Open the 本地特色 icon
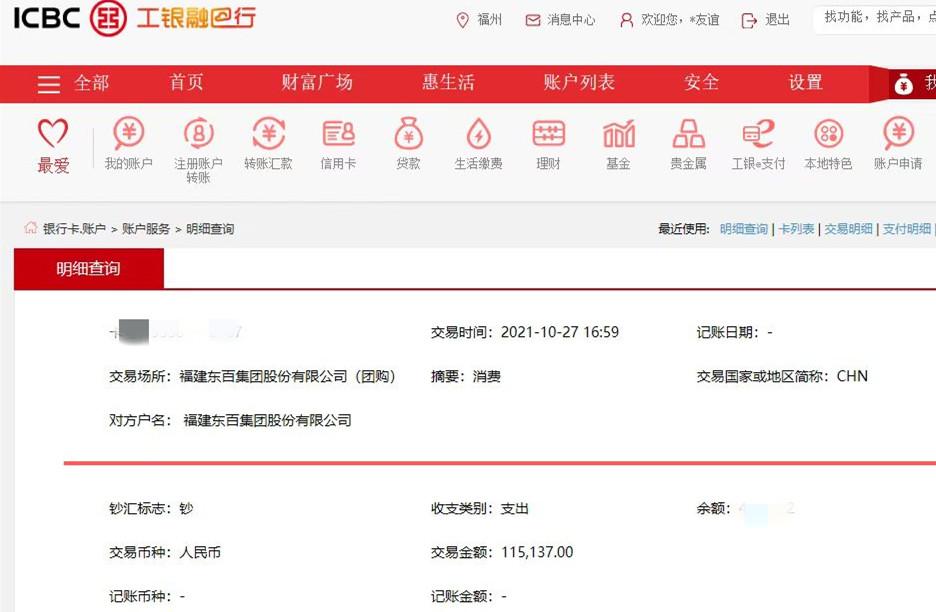The image size is (936, 612). coord(829,133)
